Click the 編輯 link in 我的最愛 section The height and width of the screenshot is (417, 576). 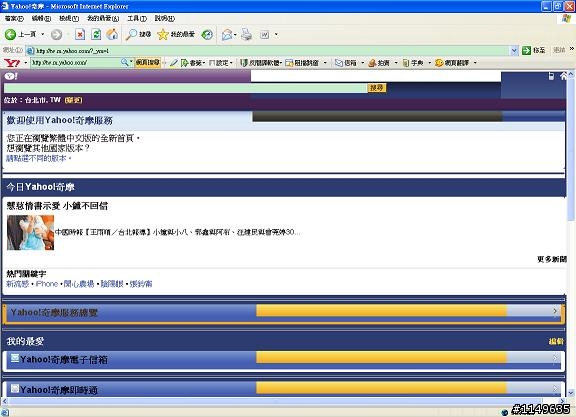(x=556, y=341)
